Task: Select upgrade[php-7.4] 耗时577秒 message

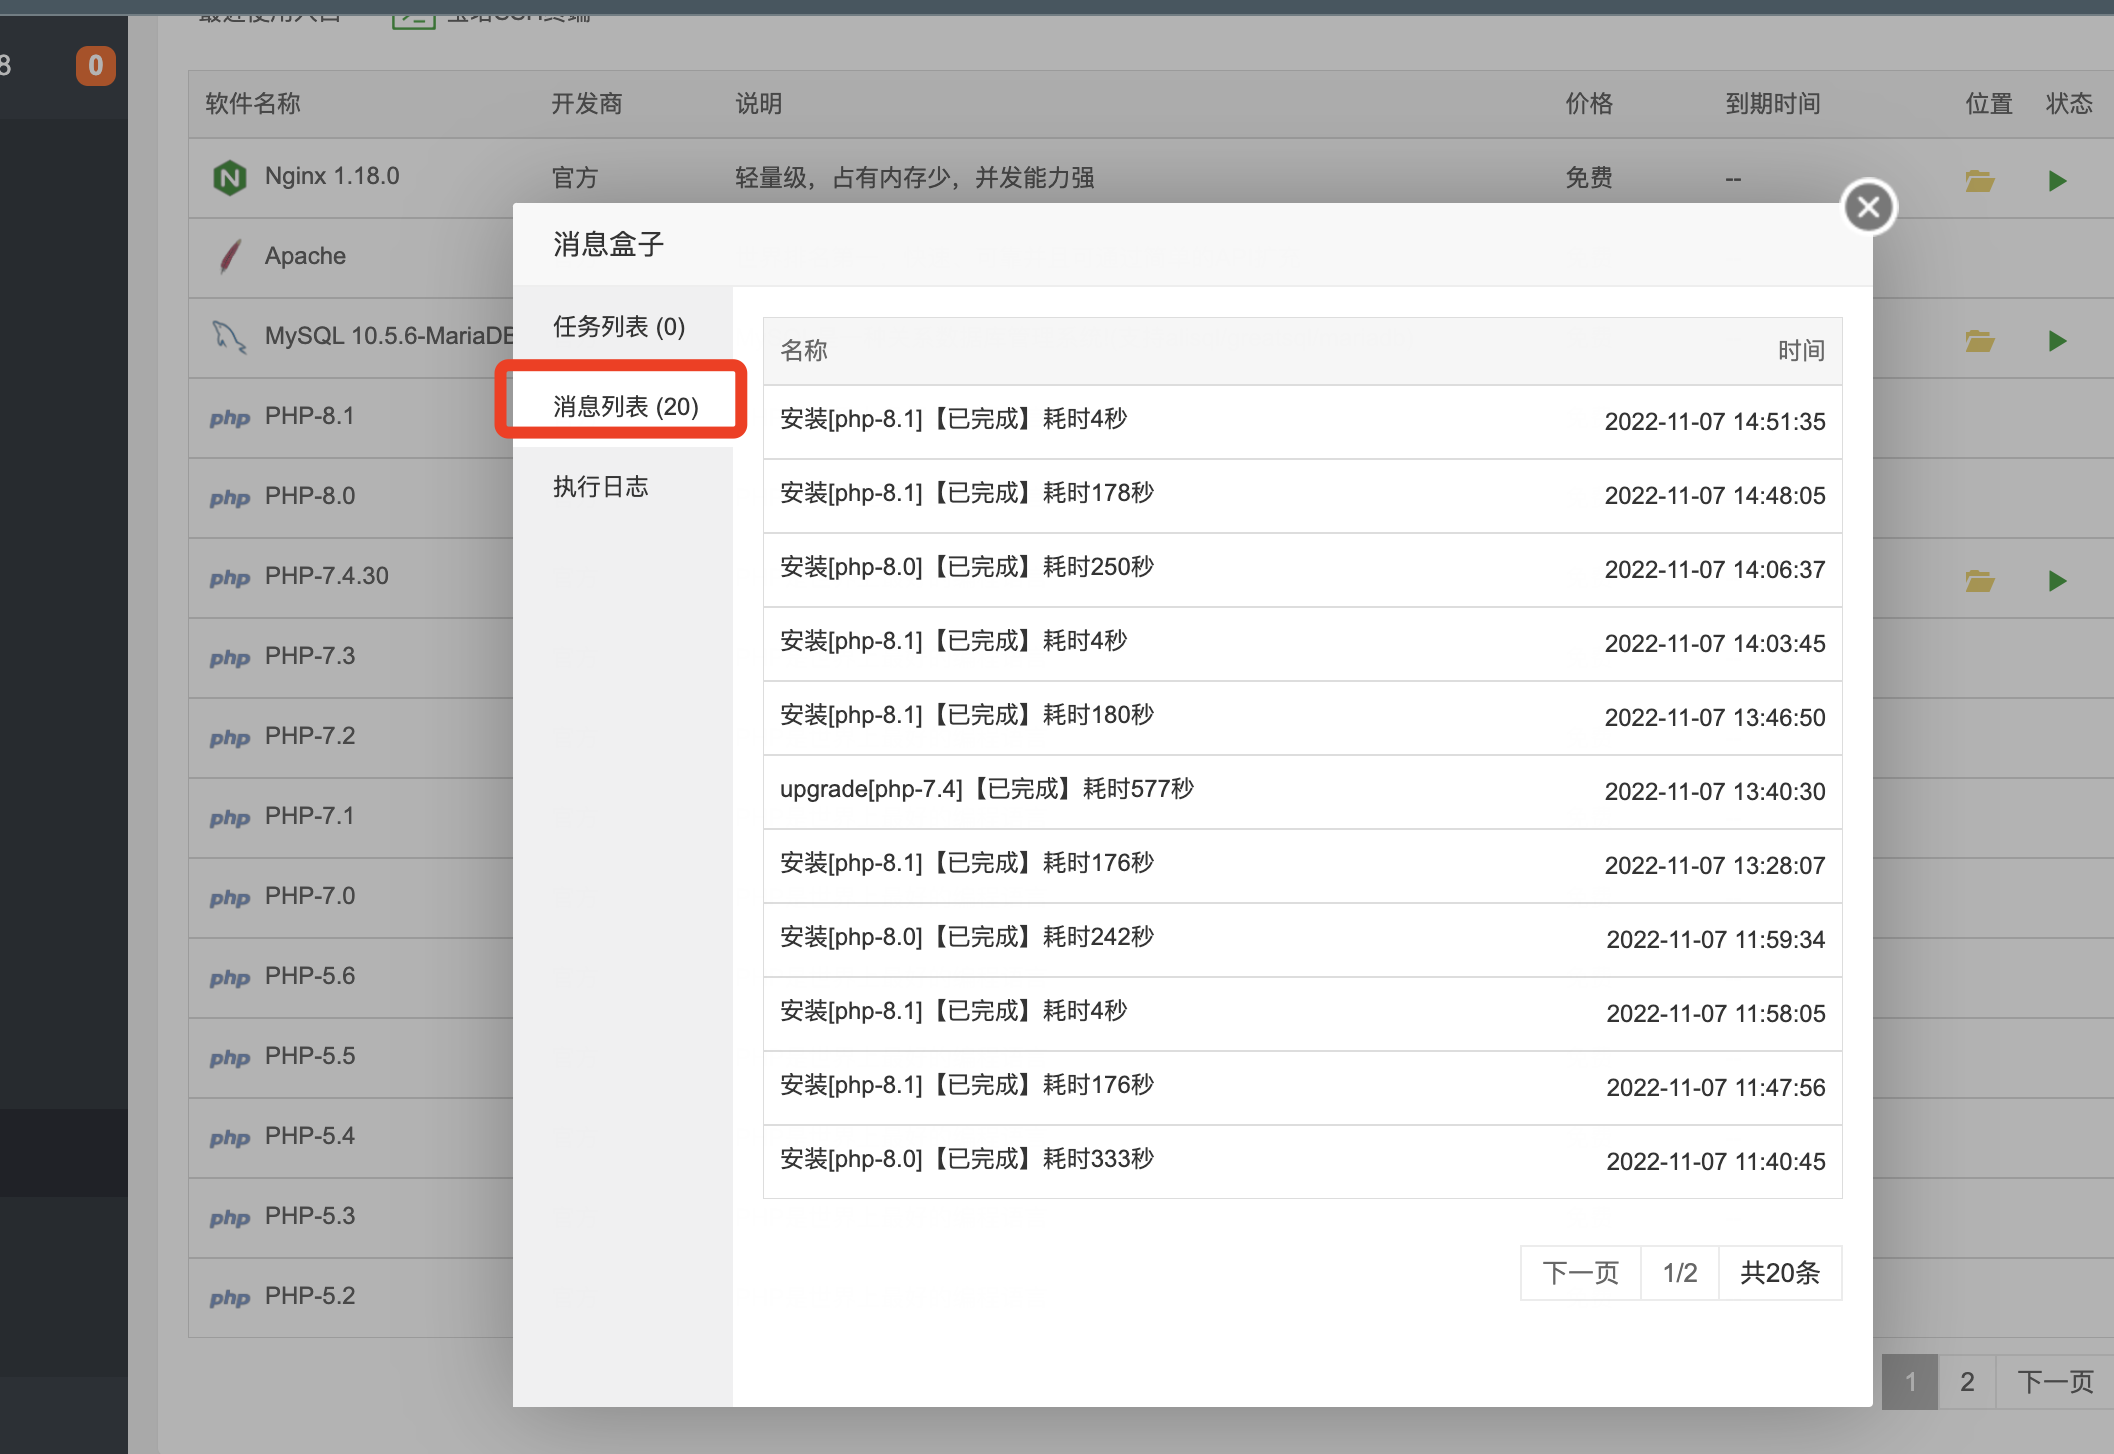Action: tap(1302, 792)
